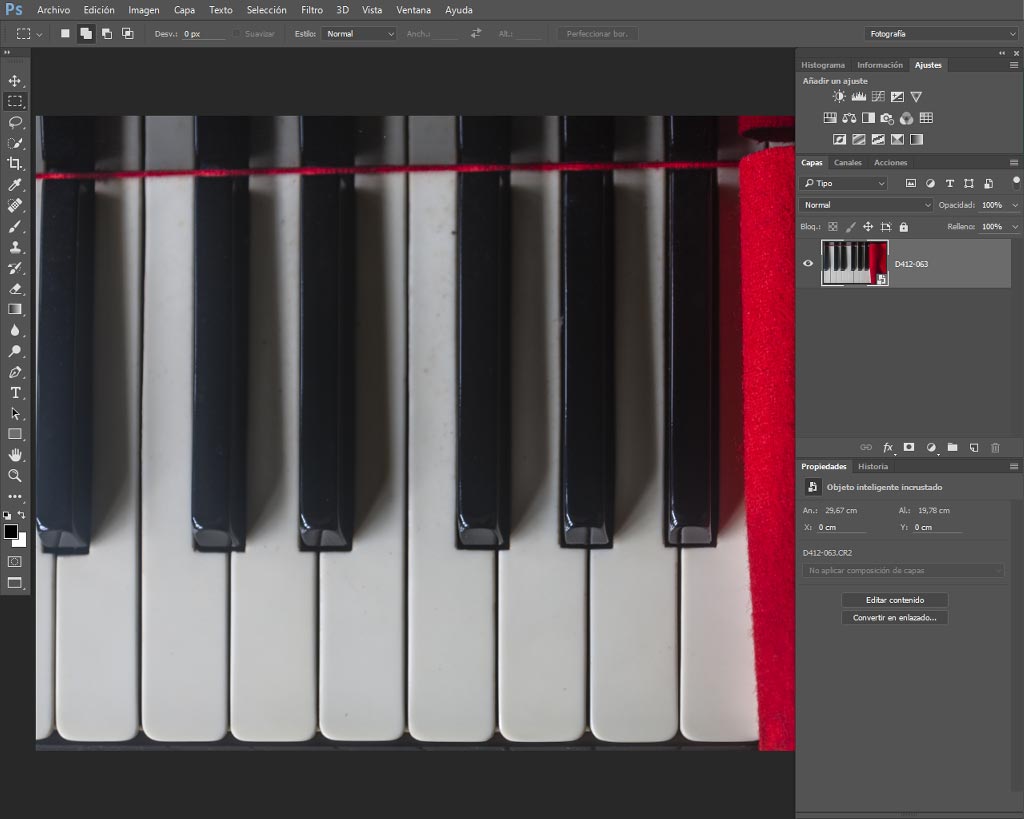
Task: Add a Vibrance adjustment
Action: pos(916,97)
